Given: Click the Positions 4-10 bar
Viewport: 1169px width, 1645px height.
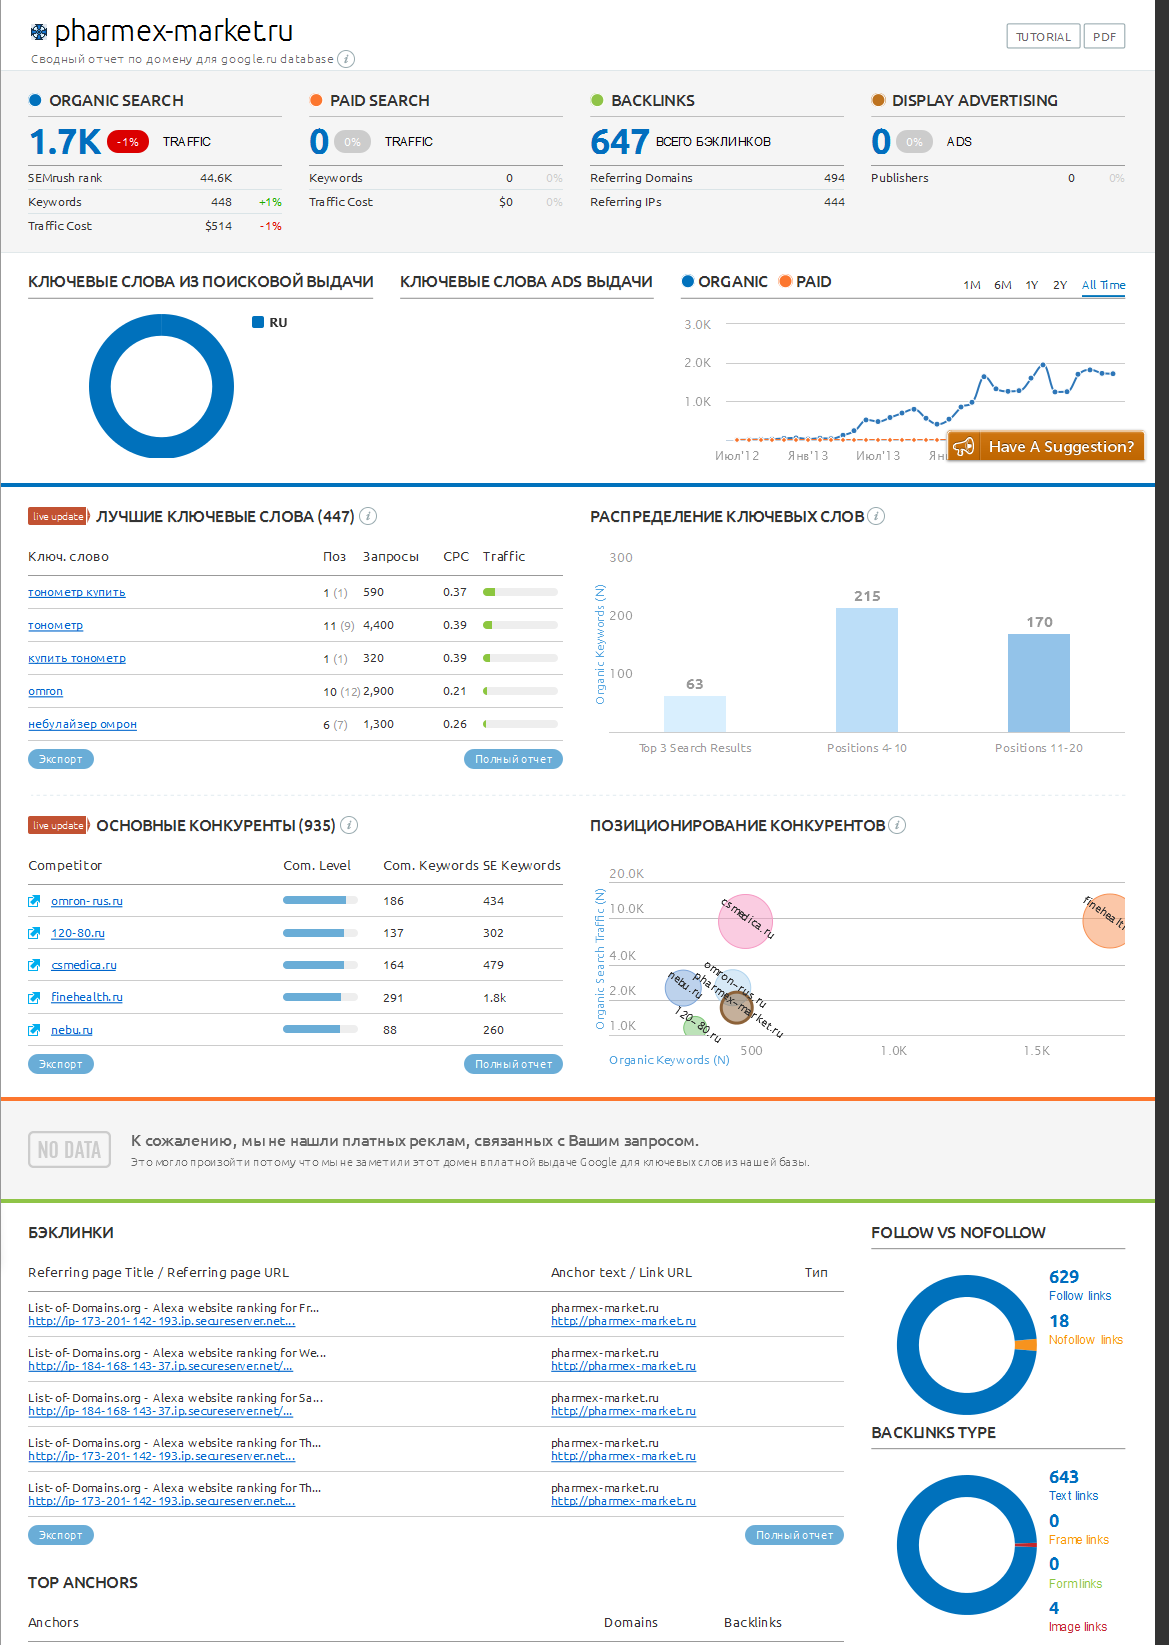Looking at the screenshot, I should pos(866,669).
